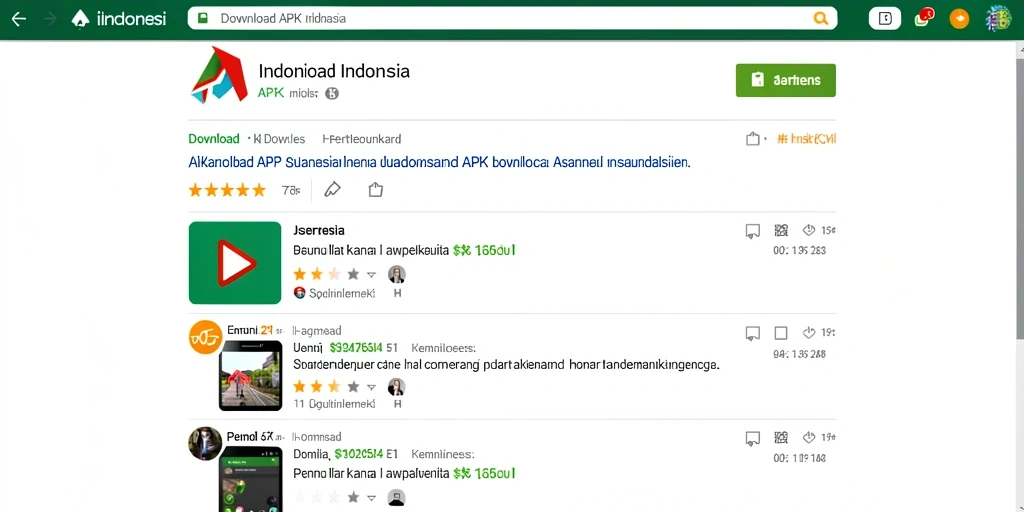This screenshot has width=1024, height=512.
Task: Click the 78s rating count
Action: pos(291,191)
